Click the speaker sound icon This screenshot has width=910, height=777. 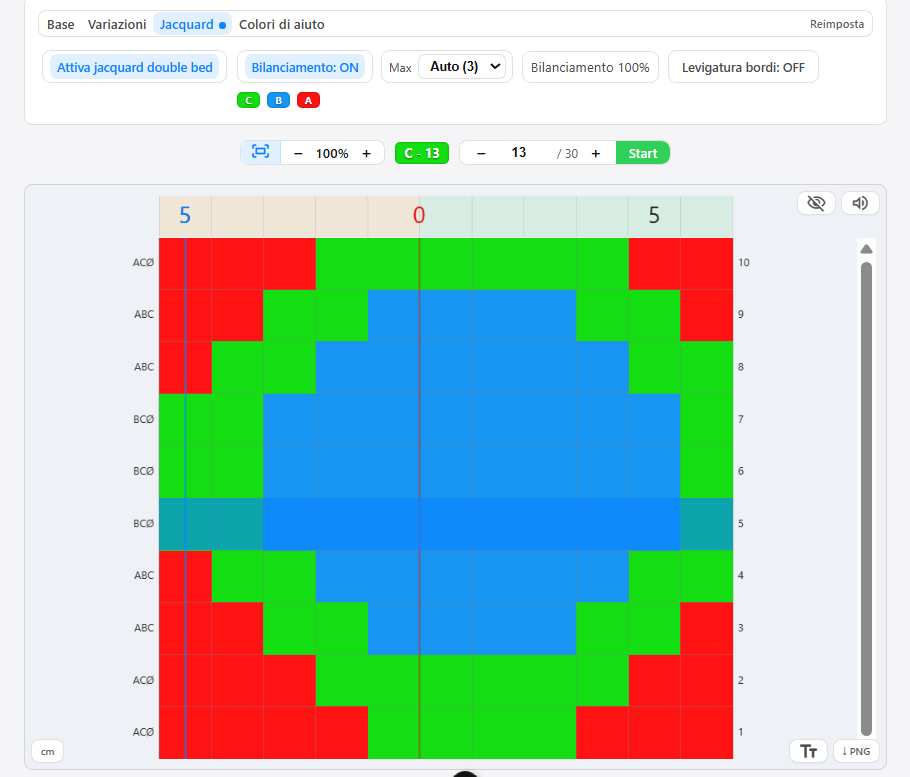point(860,203)
